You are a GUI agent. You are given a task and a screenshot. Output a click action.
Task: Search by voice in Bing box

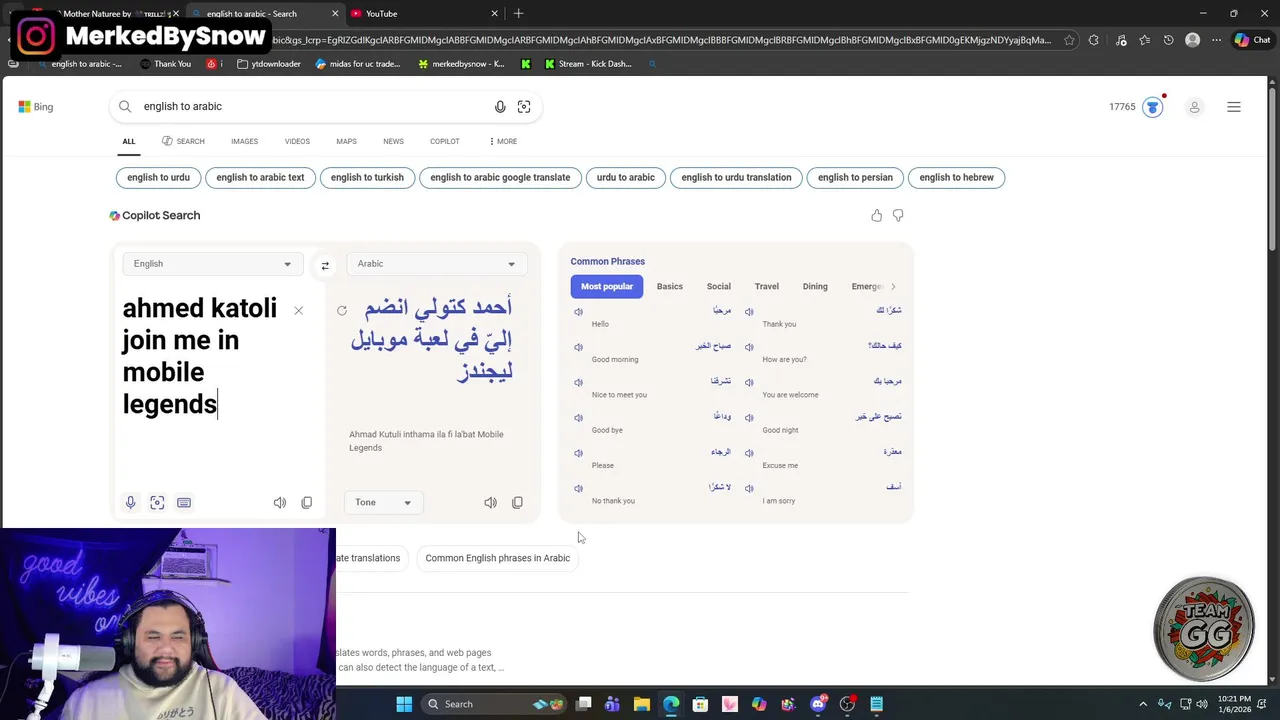[500, 106]
